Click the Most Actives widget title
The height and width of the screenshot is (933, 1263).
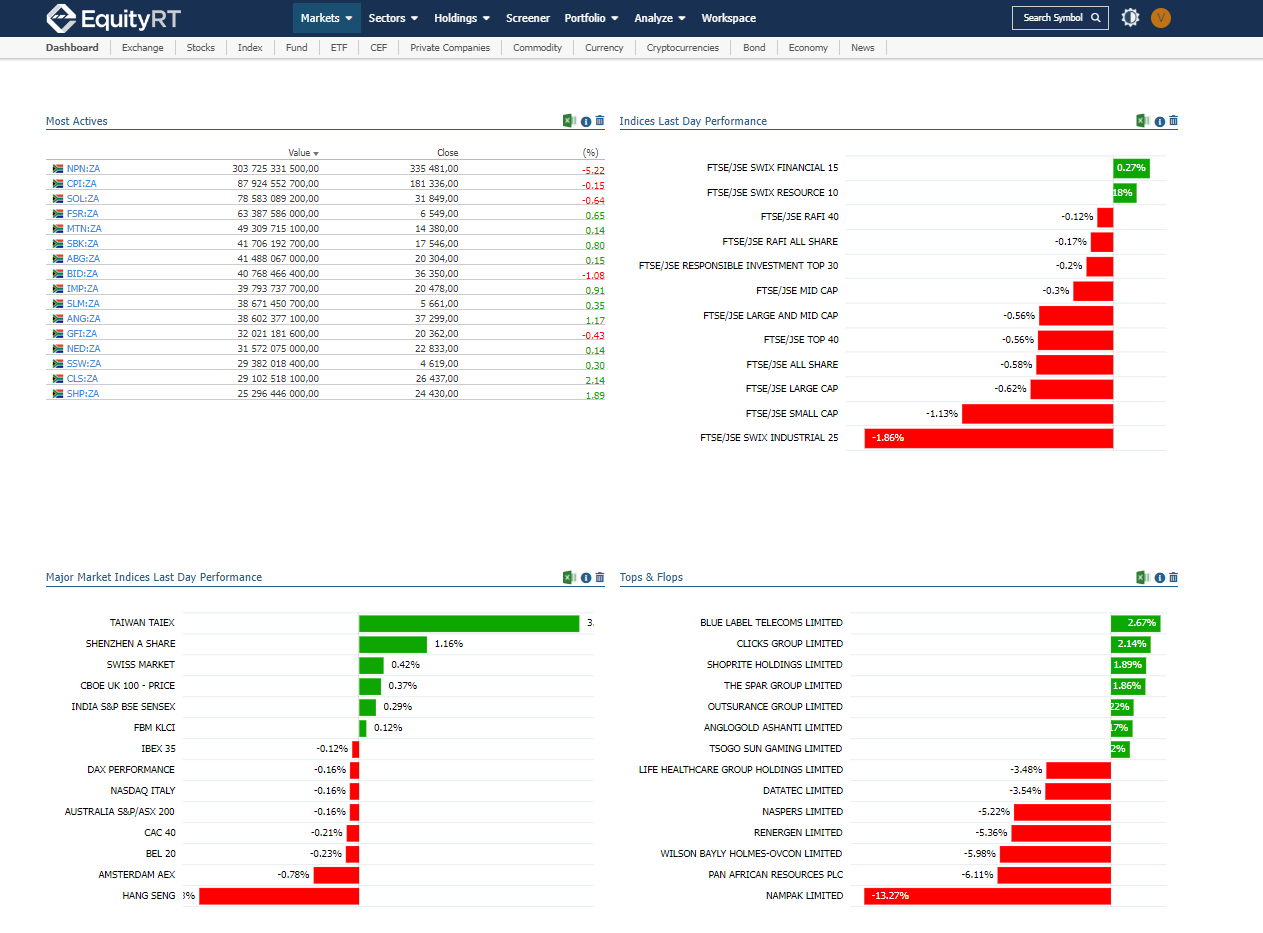(x=77, y=121)
